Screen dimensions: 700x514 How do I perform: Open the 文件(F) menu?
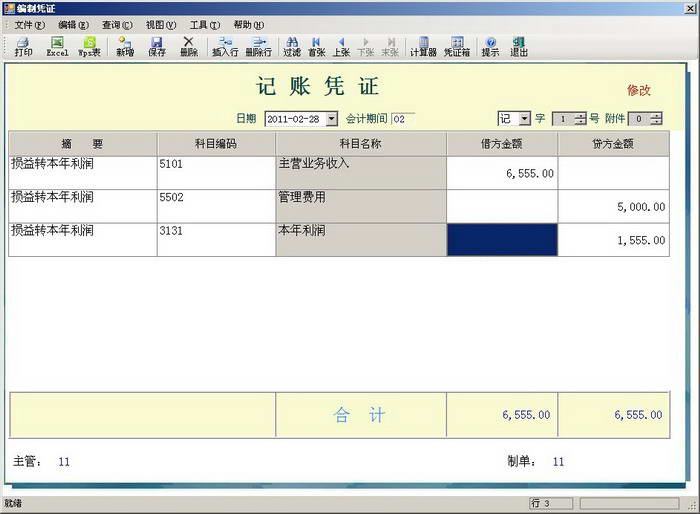click(x=29, y=25)
